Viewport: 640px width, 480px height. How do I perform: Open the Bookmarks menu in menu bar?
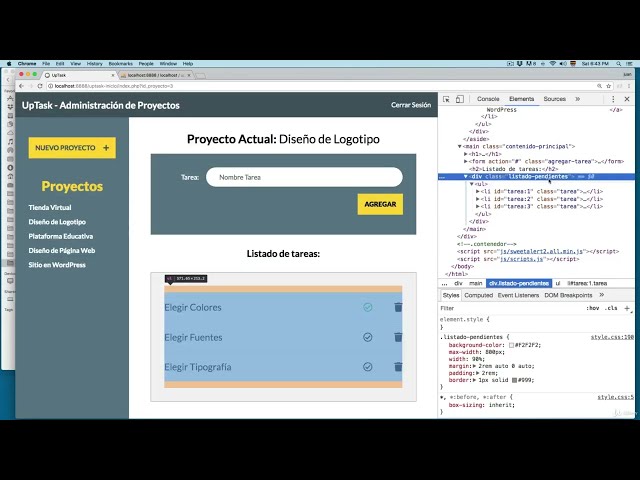pos(120,64)
